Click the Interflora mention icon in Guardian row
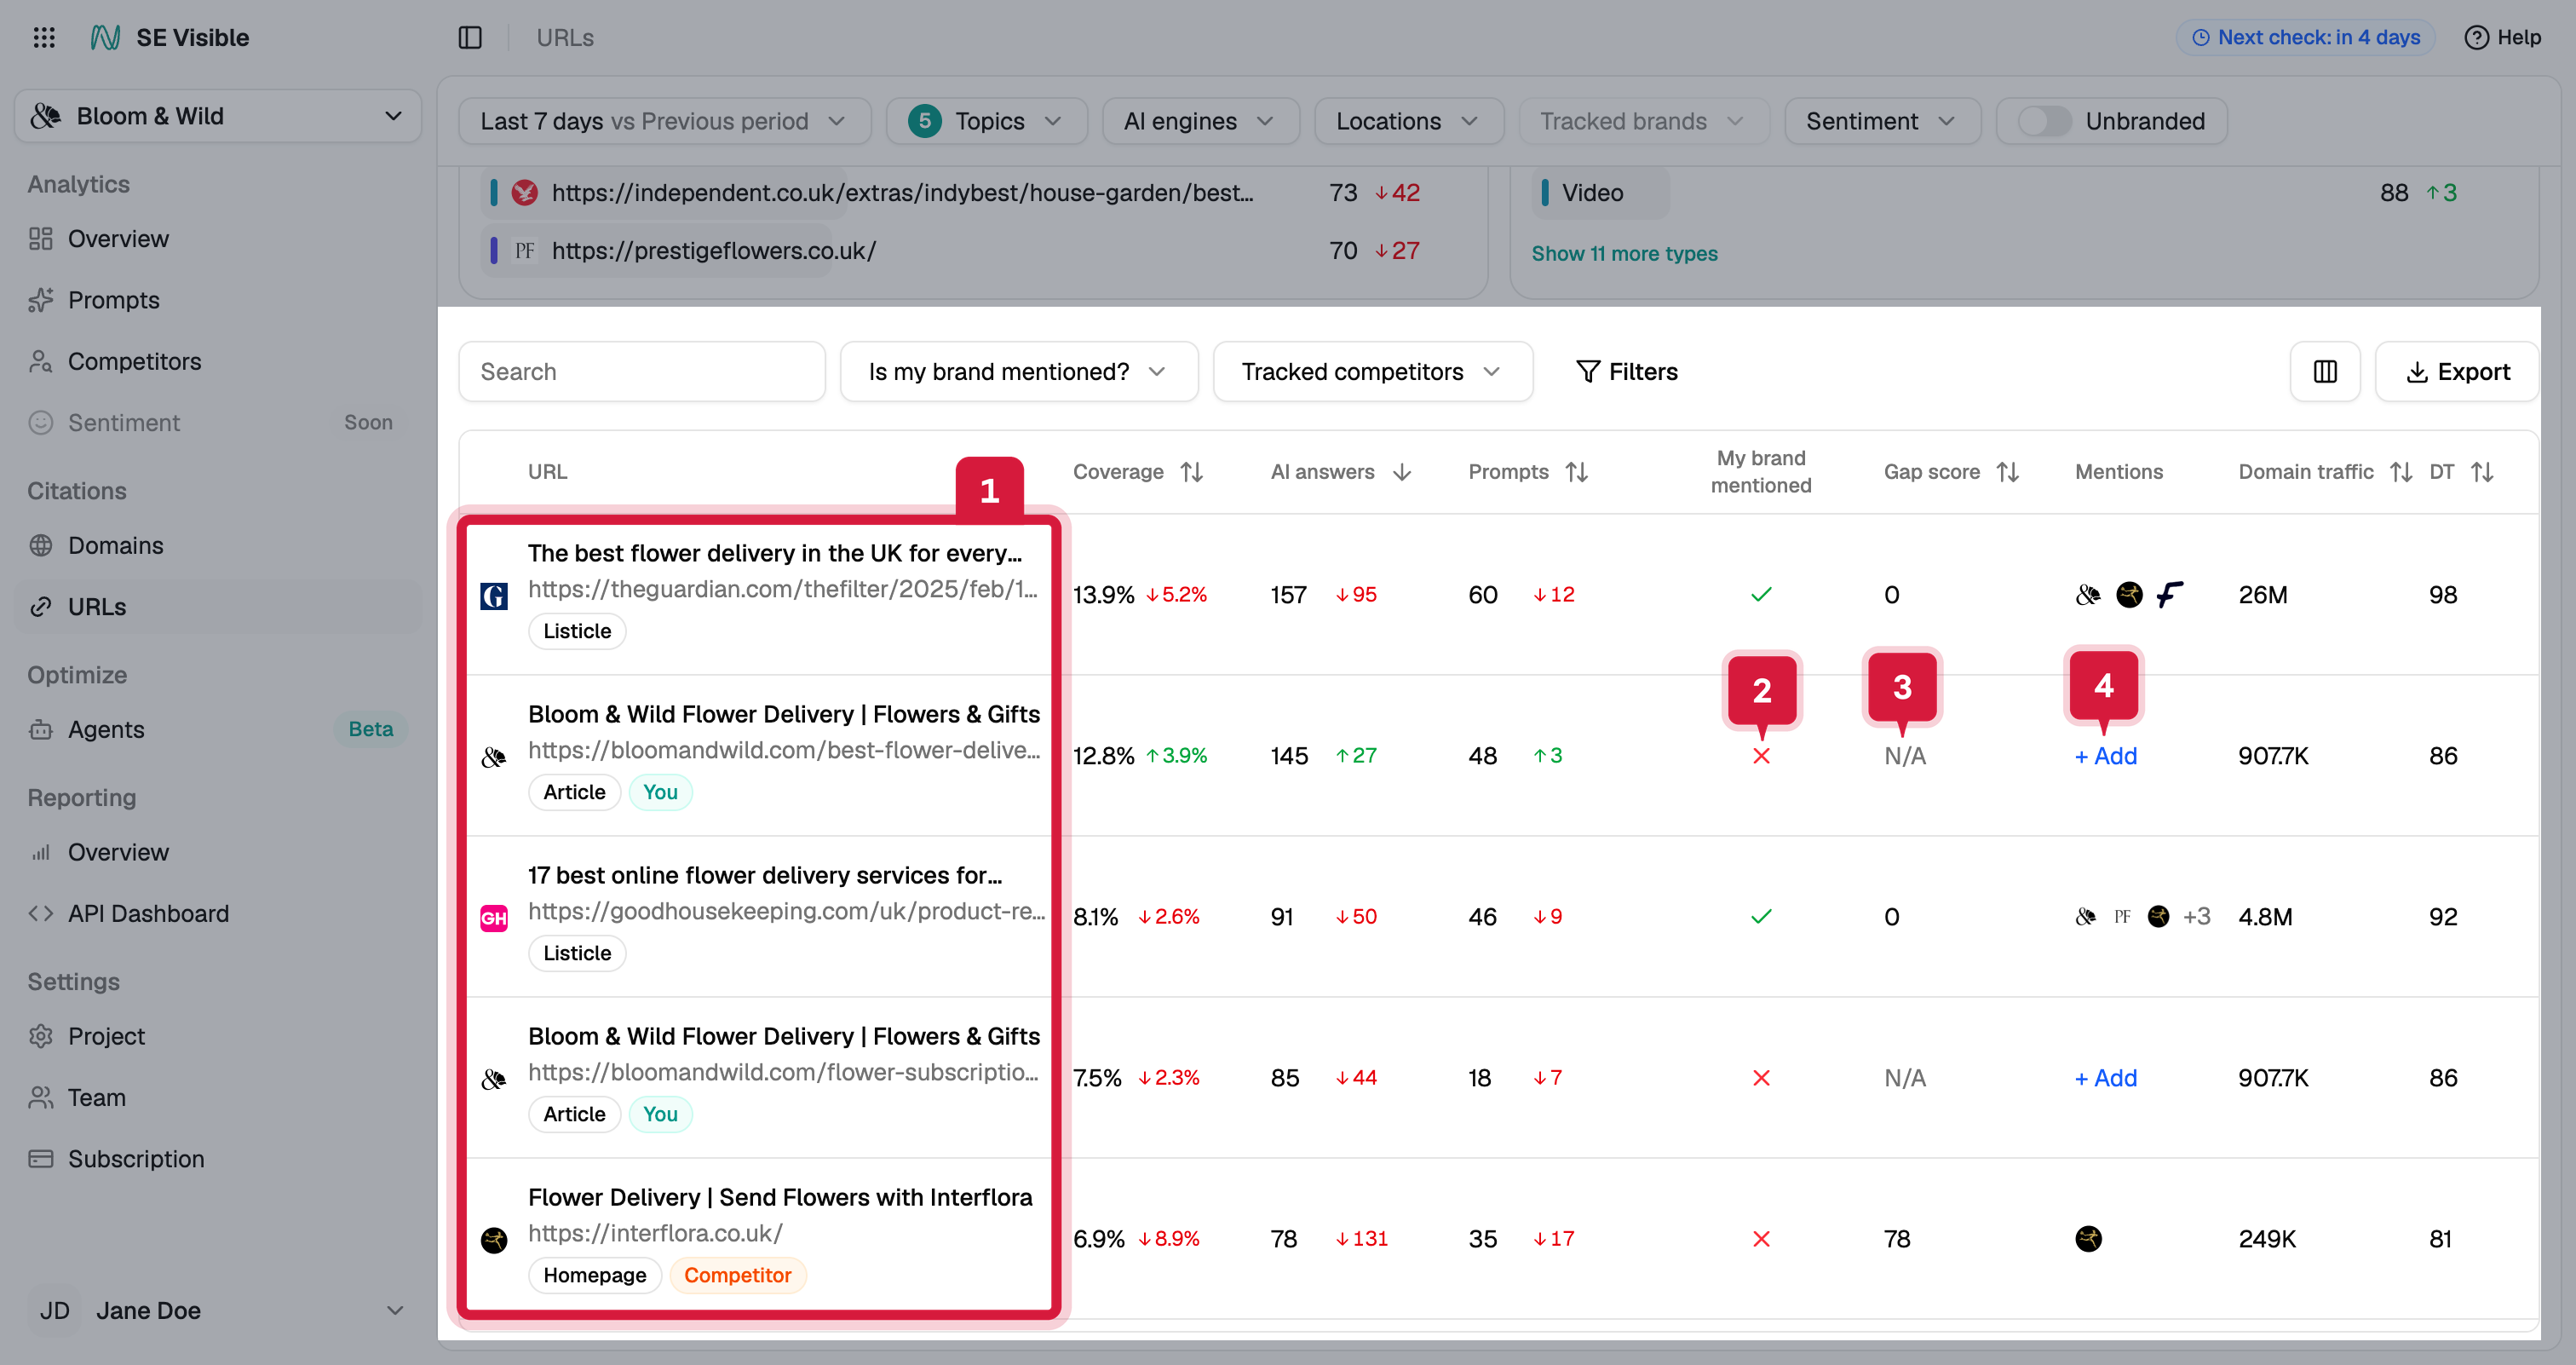 pyautogui.click(x=2130, y=595)
